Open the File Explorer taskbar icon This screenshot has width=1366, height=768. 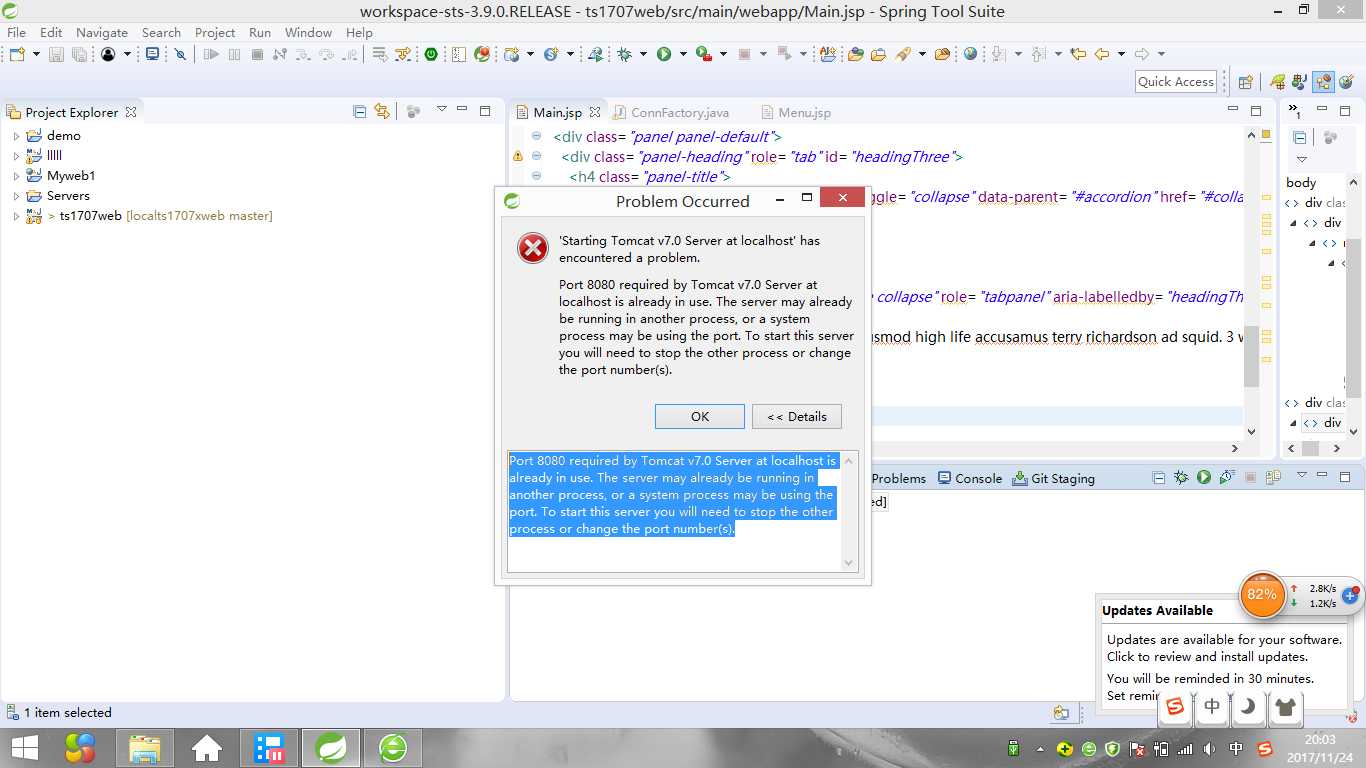145,748
